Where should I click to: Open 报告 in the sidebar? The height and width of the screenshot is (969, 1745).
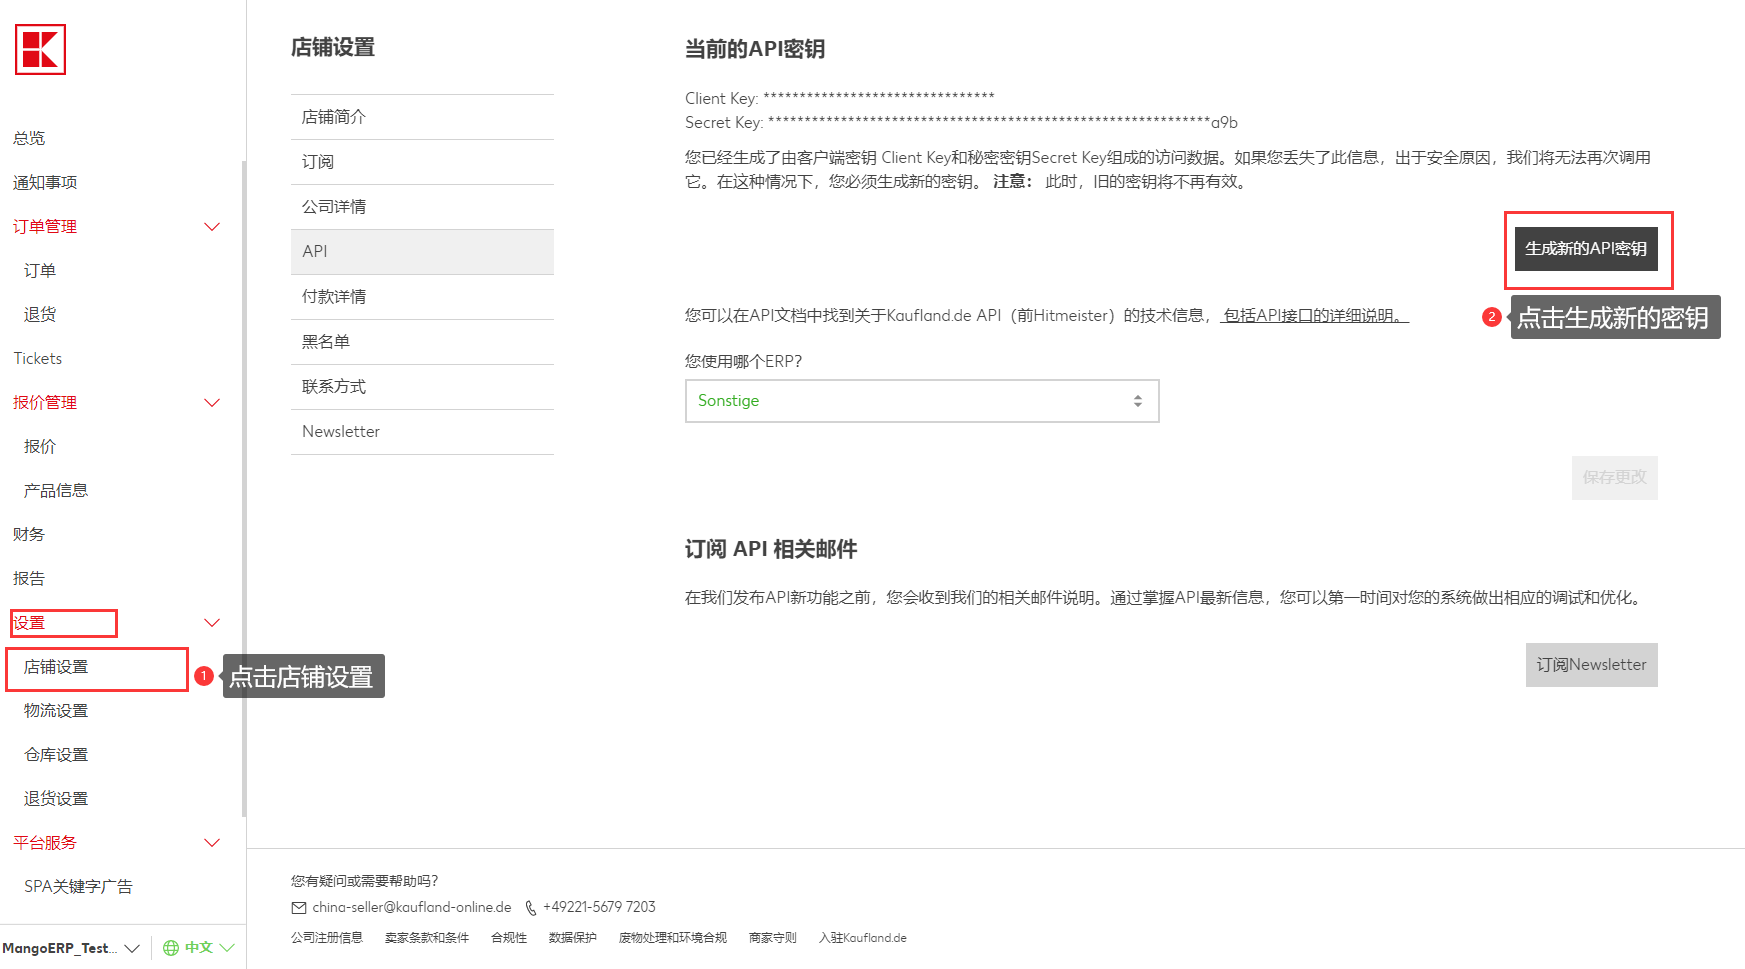pyautogui.click(x=29, y=578)
